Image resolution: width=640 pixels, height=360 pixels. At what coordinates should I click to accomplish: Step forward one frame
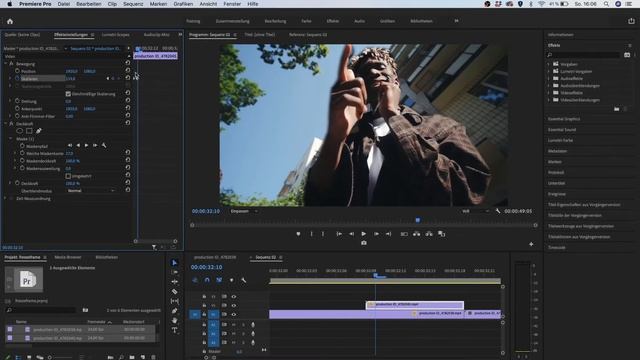click(x=376, y=234)
